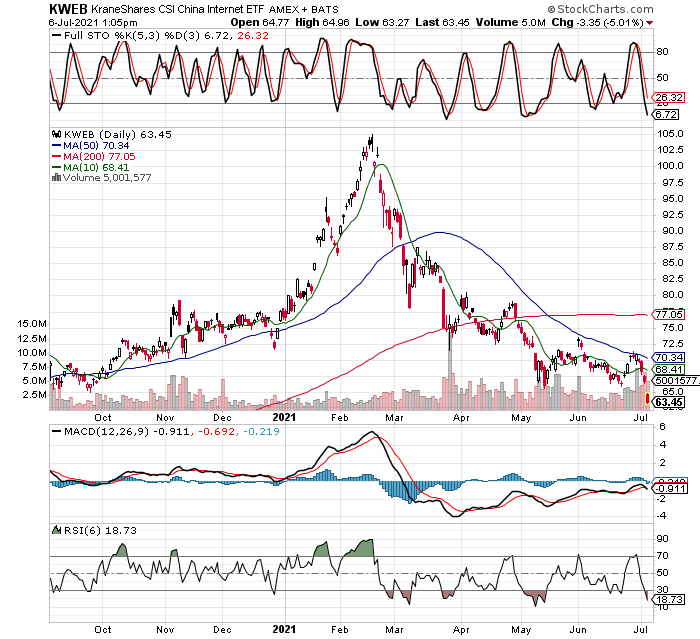
Task: Click the RSI(6) 18.73 label text
Action: coord(100,530)
